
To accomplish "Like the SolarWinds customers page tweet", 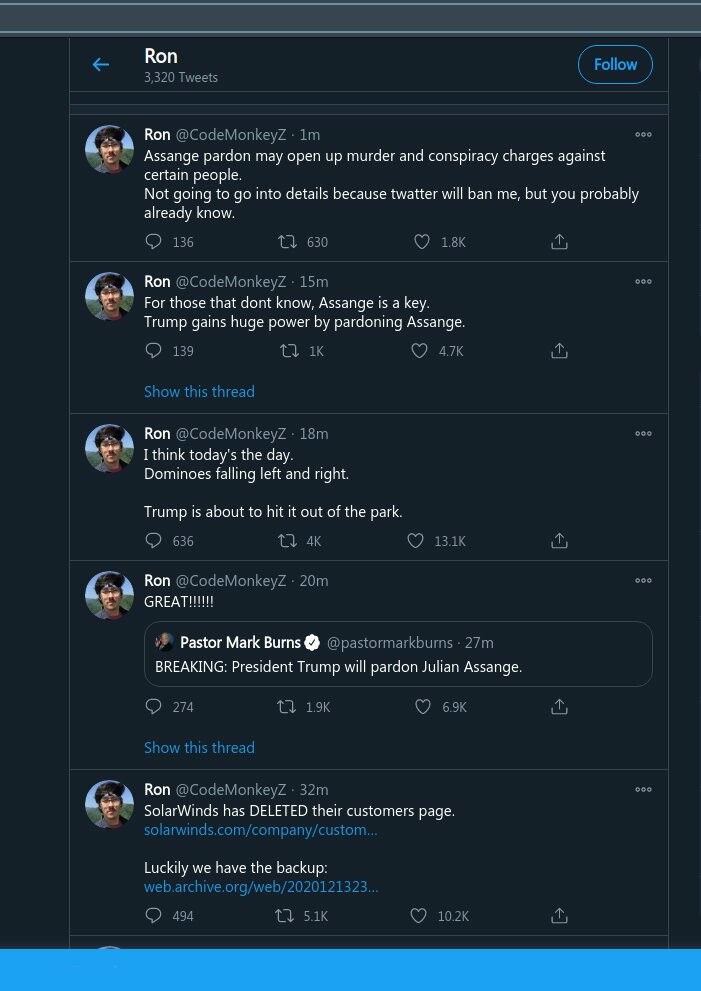I will tap(419, 916).
